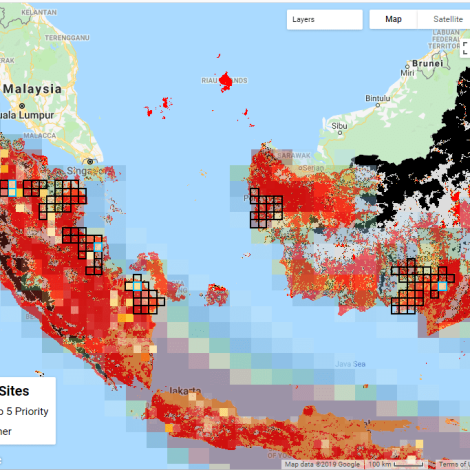Click the Top 5 Priority legend entry
The image size is (470, 470).
click(24, 411)
